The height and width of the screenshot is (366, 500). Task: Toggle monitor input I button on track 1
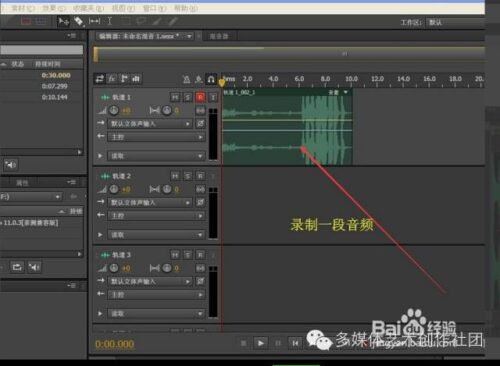(x=213, y=97)
